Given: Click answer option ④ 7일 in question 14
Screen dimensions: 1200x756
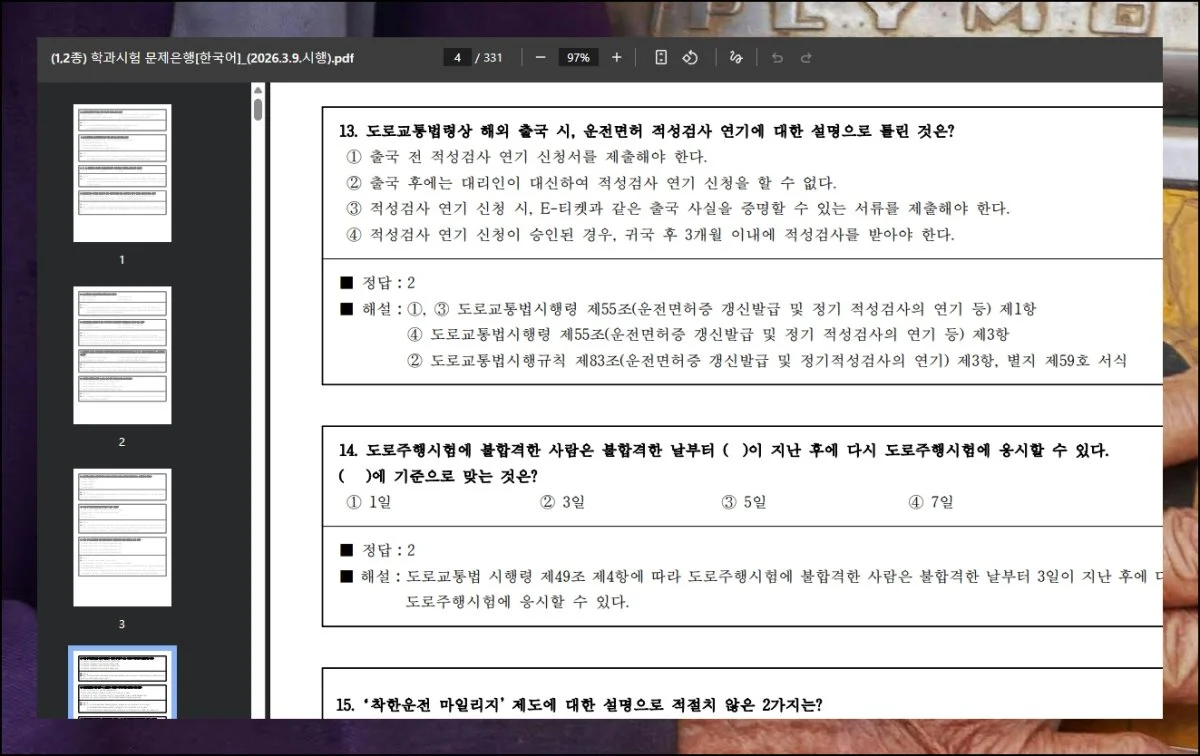Looking at the screenshot, I should [x=930, y=502].
